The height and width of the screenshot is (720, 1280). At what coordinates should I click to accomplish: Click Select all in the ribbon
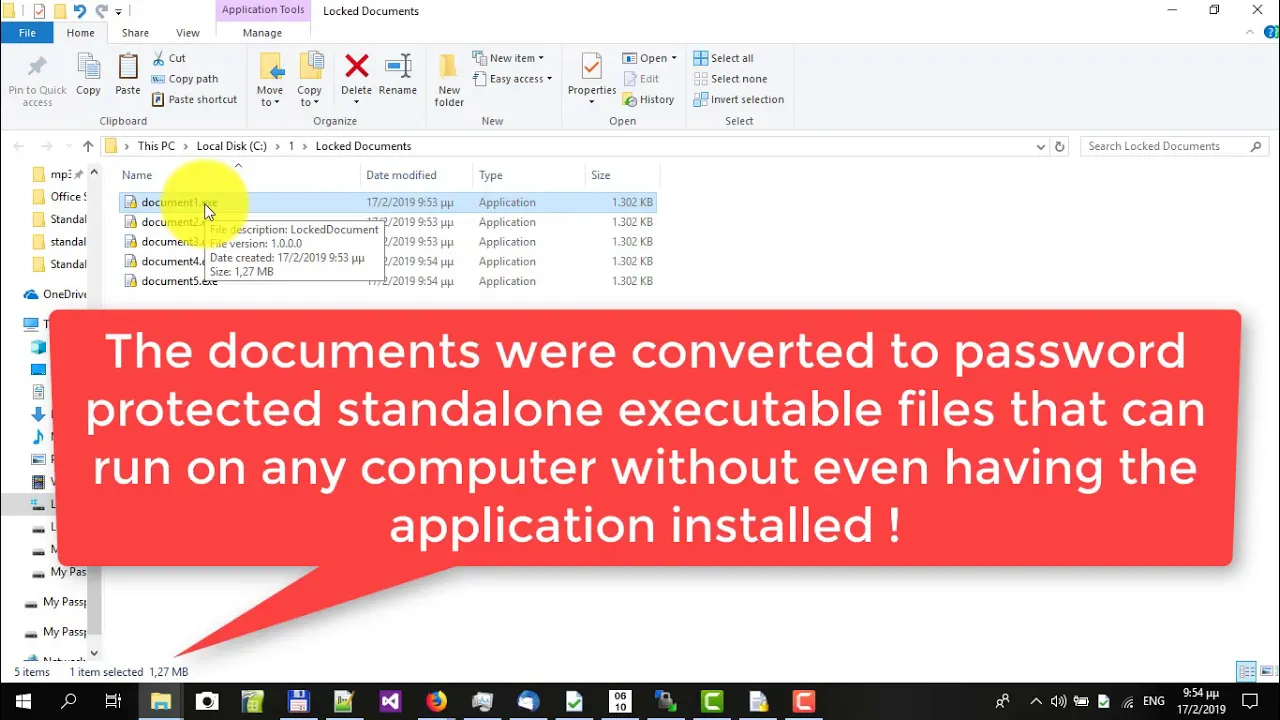coord(724,58)
